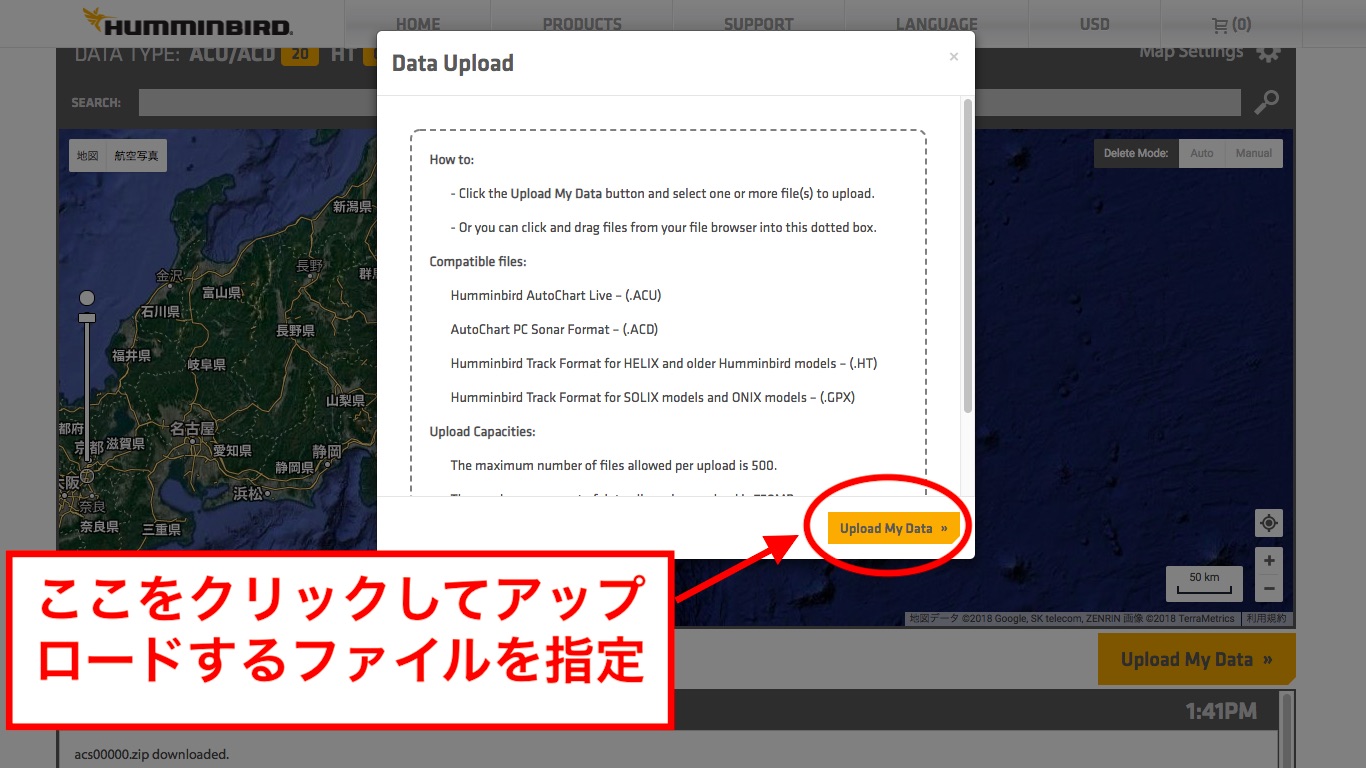Open Map Settings gear icon
The image size is (1366, 768).
point(1268,53)
